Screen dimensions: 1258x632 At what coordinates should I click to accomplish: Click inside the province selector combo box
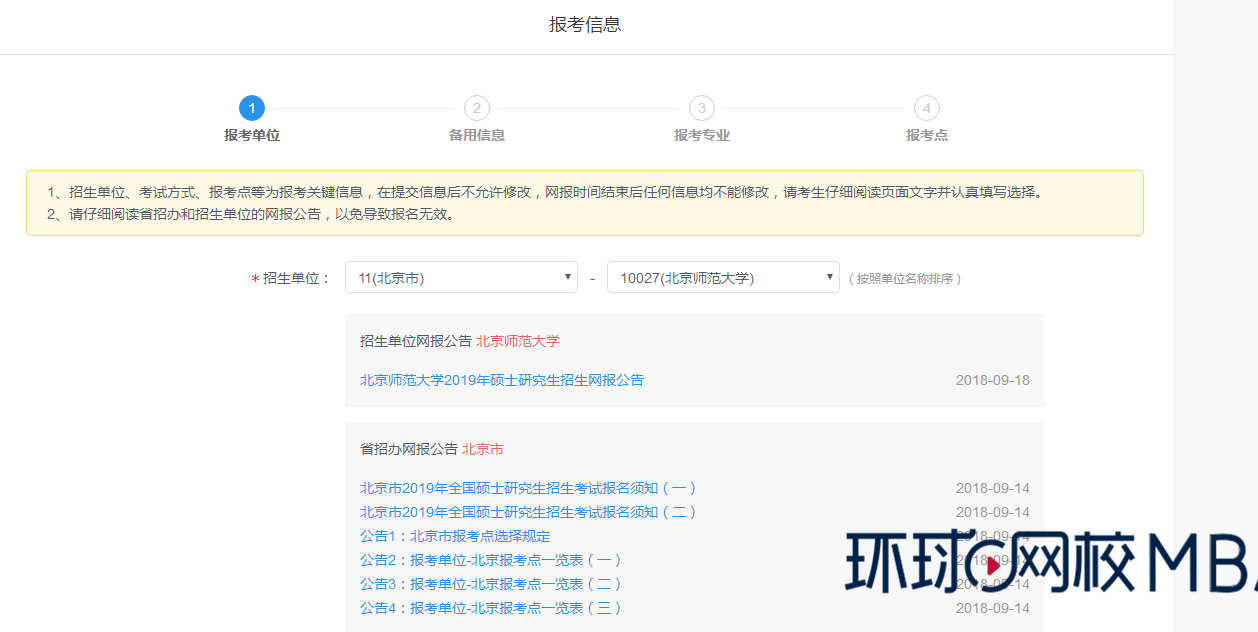pos(460,277)
